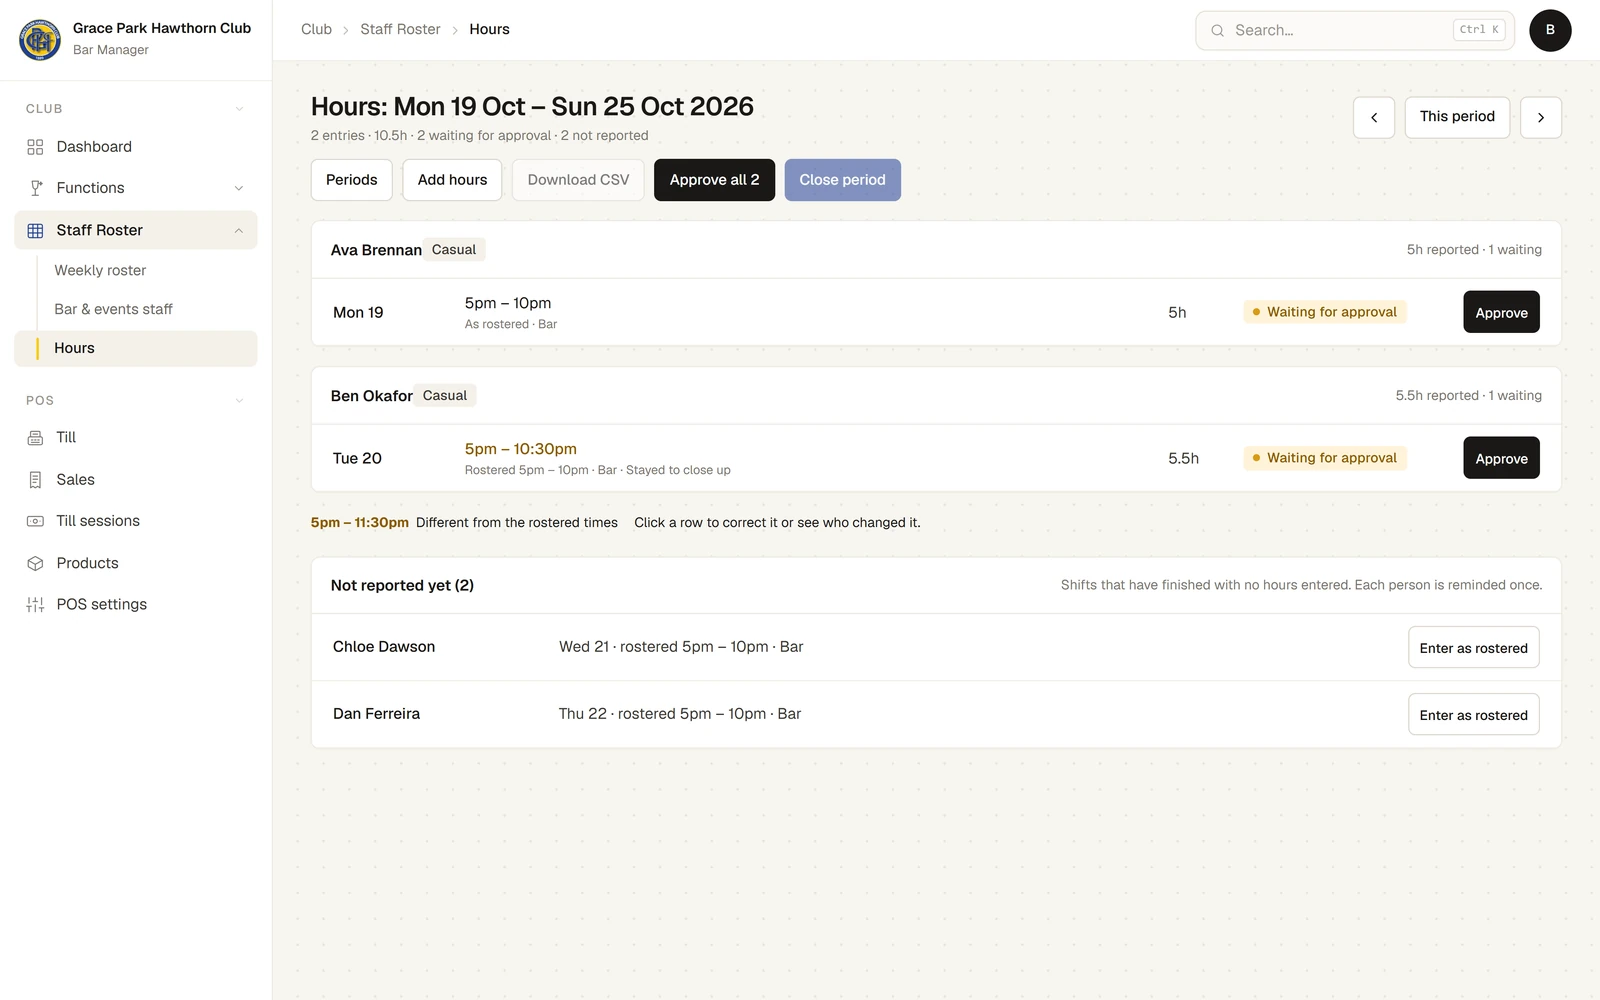Screen dimensions: 1600x1000
Task: Click the search magnifier icon
Action: pos(1217,30)
